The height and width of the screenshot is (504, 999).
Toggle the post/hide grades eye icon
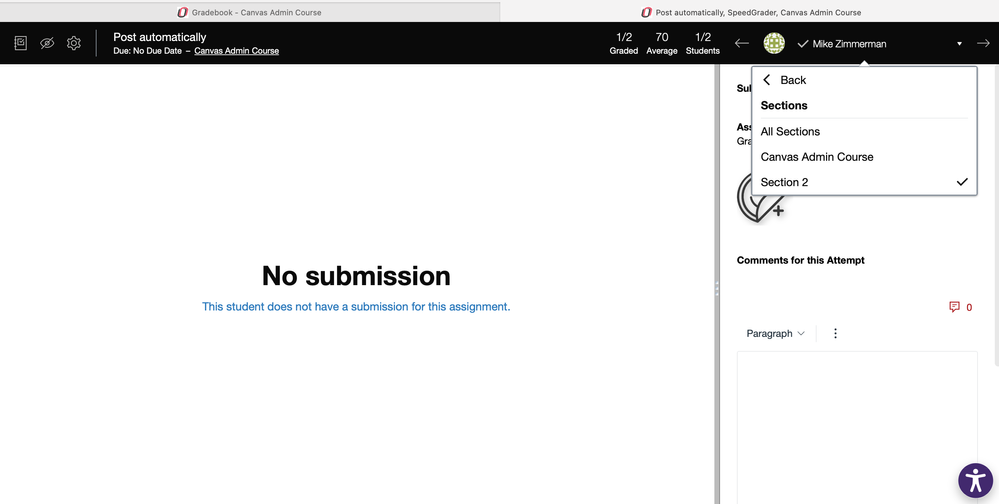(x=47, y=44)
